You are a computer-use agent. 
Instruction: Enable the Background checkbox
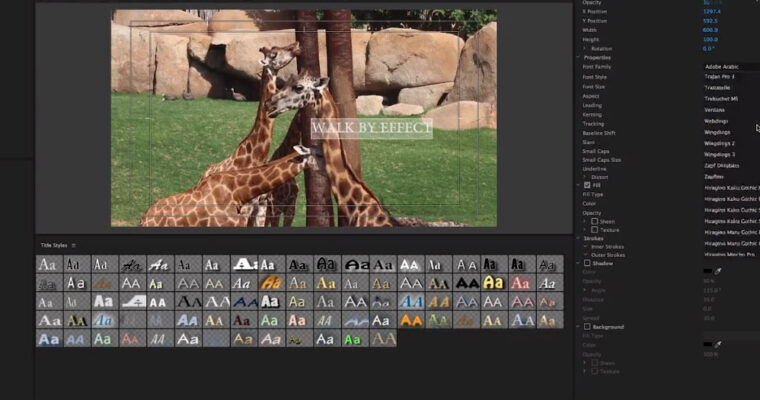(587, 327)
